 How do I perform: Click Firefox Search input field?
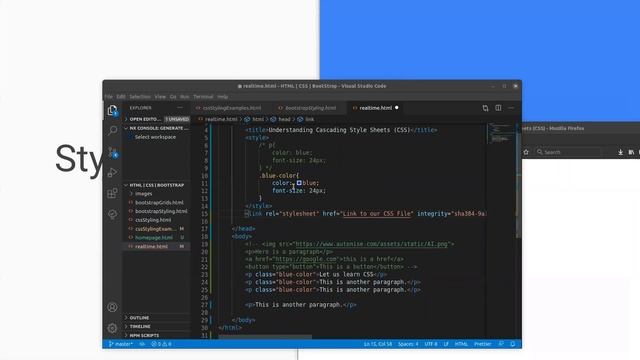coord(567,152)
